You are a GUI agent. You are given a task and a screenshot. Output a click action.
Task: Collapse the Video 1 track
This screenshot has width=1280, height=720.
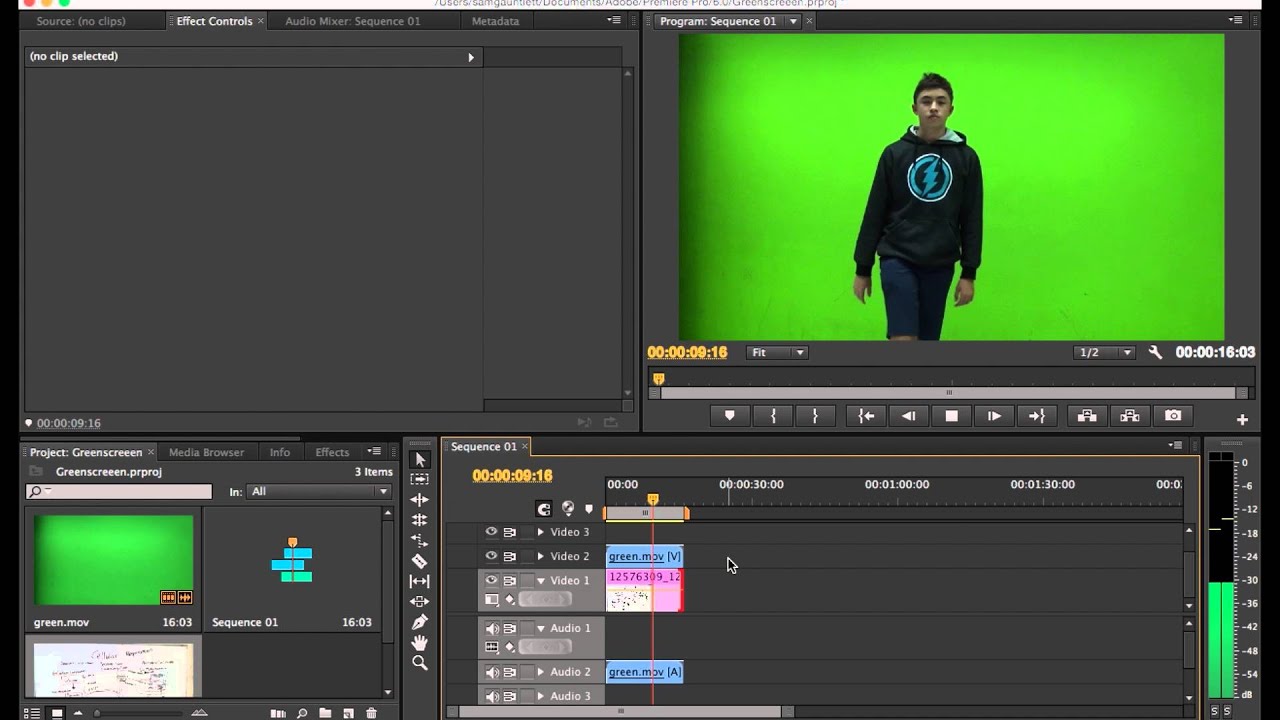pyautogui.click(x=541, y=580)
